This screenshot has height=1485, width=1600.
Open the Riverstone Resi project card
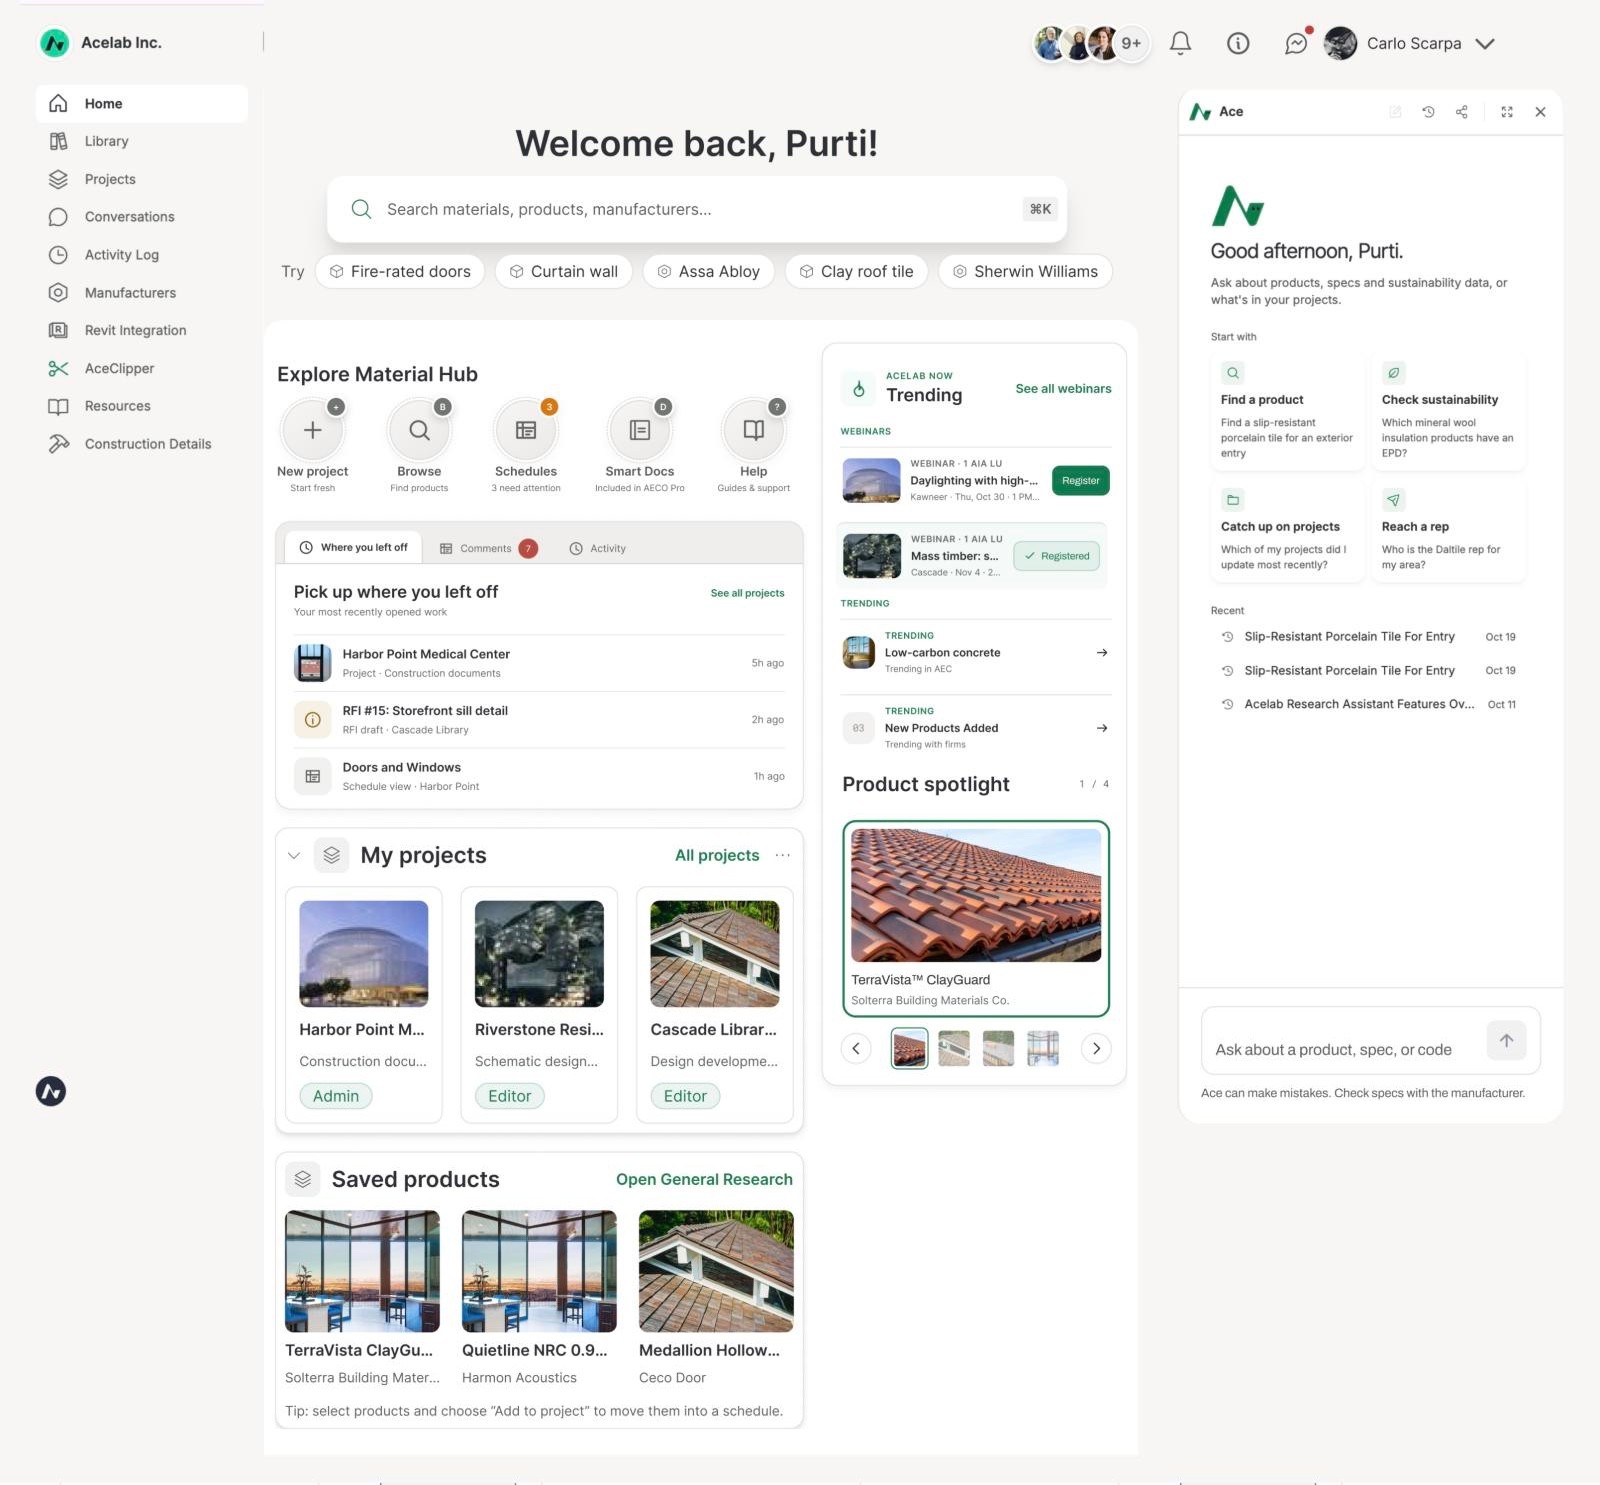point(539,1004)
